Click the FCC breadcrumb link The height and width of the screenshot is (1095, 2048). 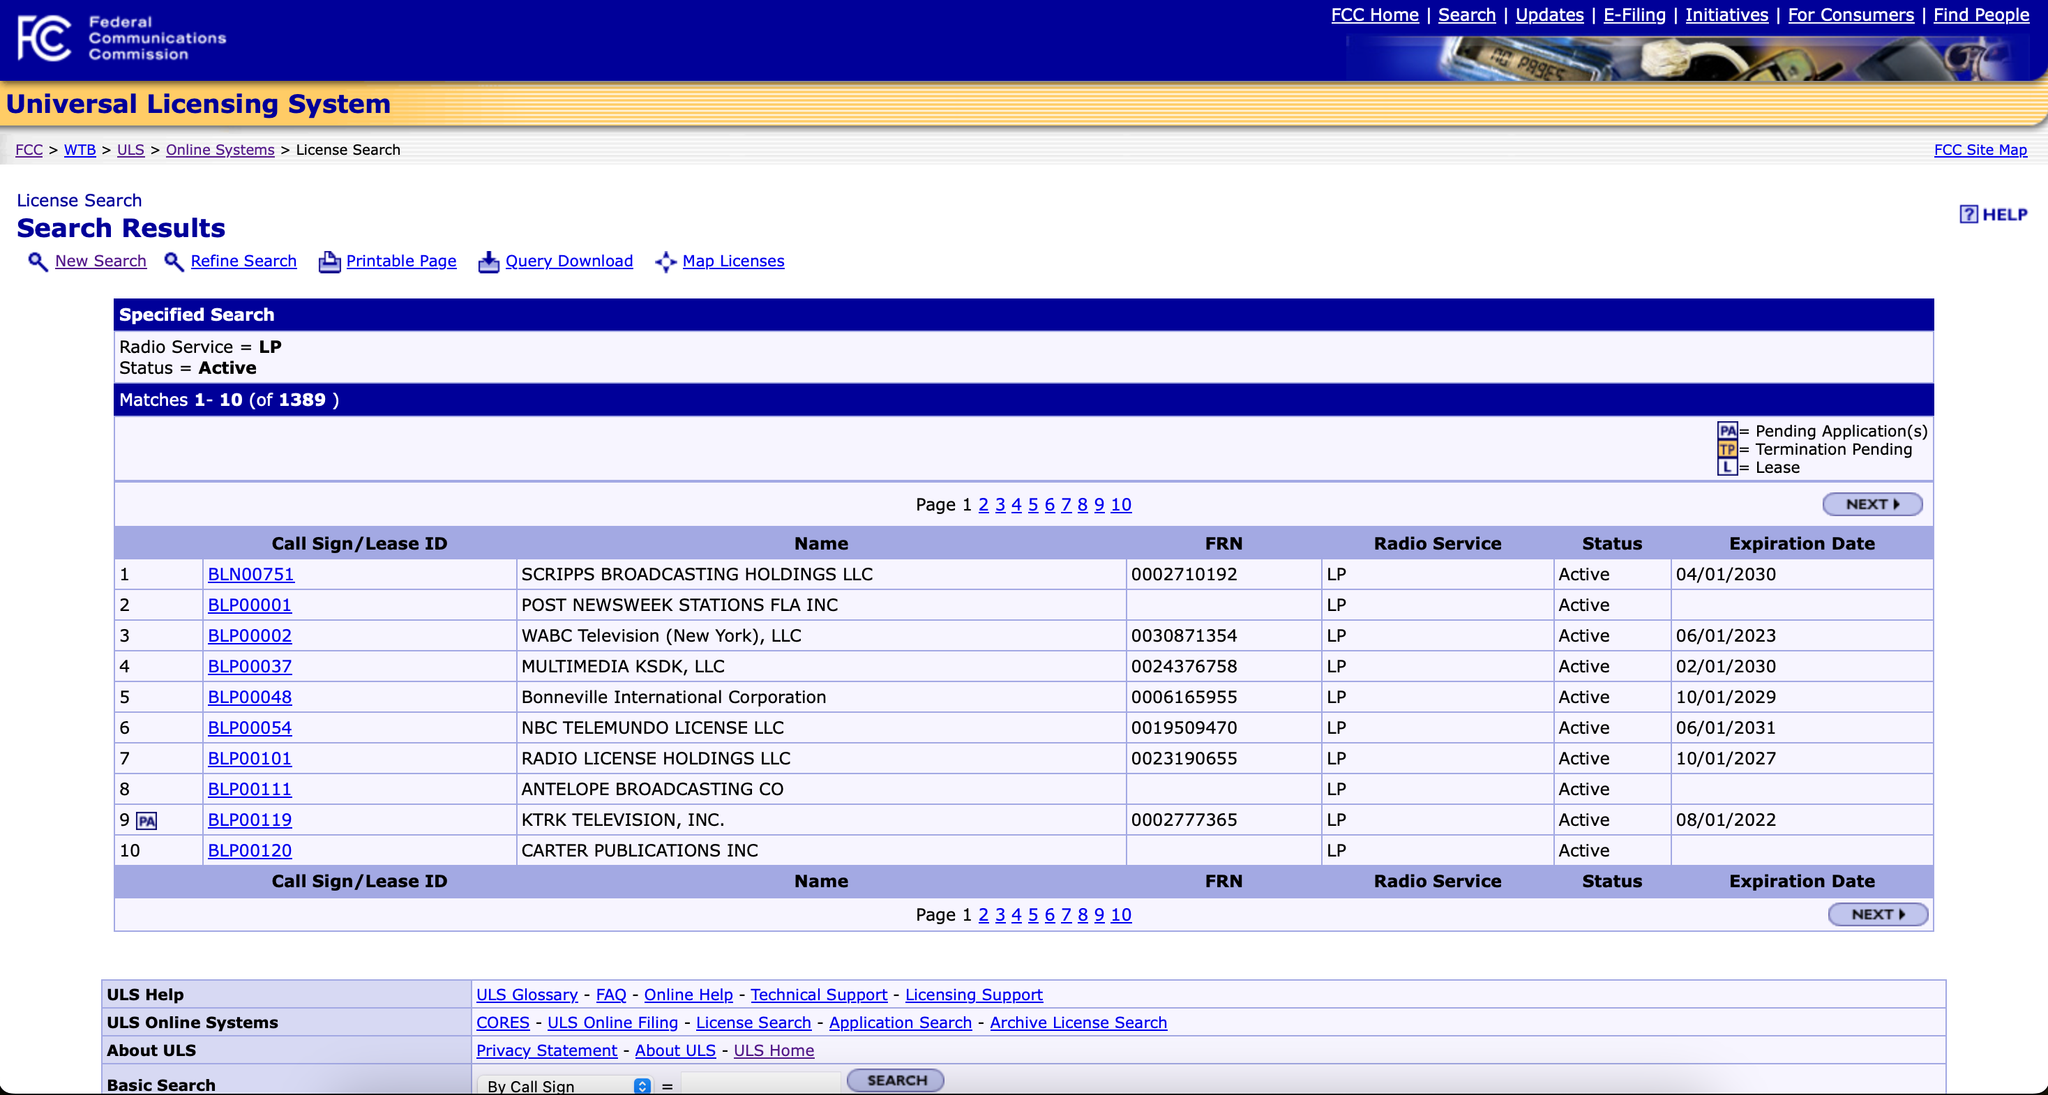click(29, 150)
